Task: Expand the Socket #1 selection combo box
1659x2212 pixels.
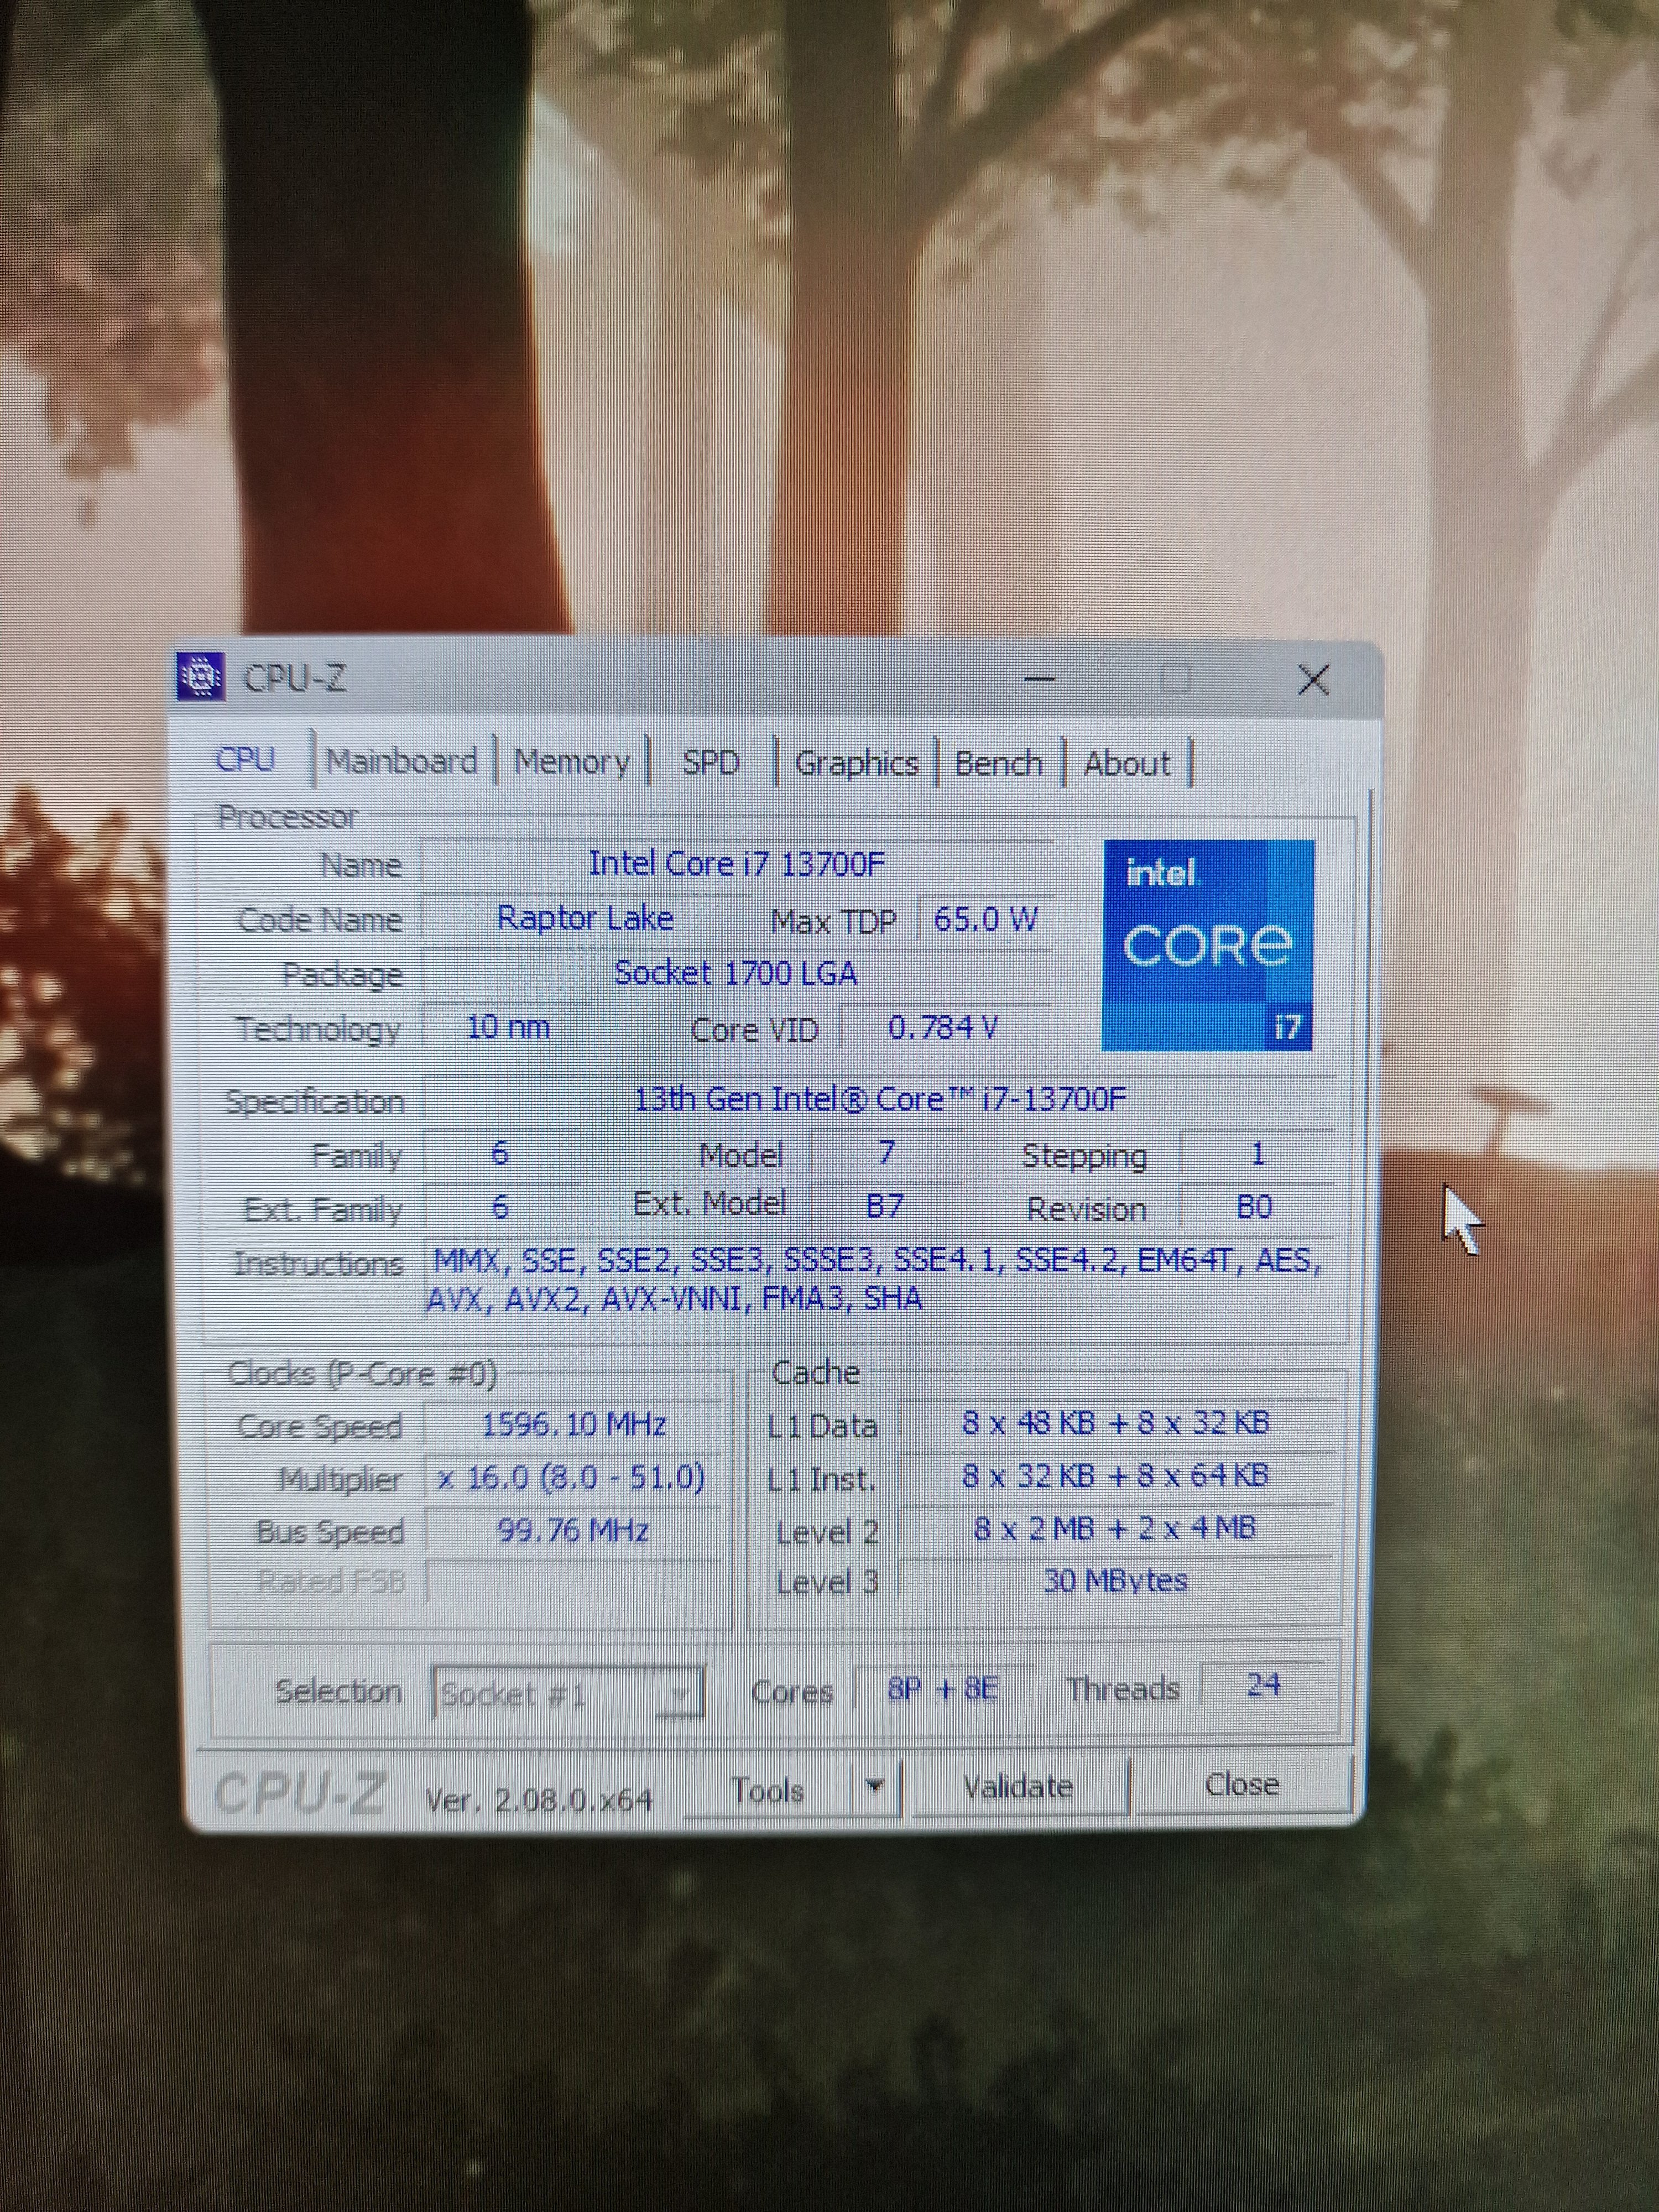Action: (680, 1694)
